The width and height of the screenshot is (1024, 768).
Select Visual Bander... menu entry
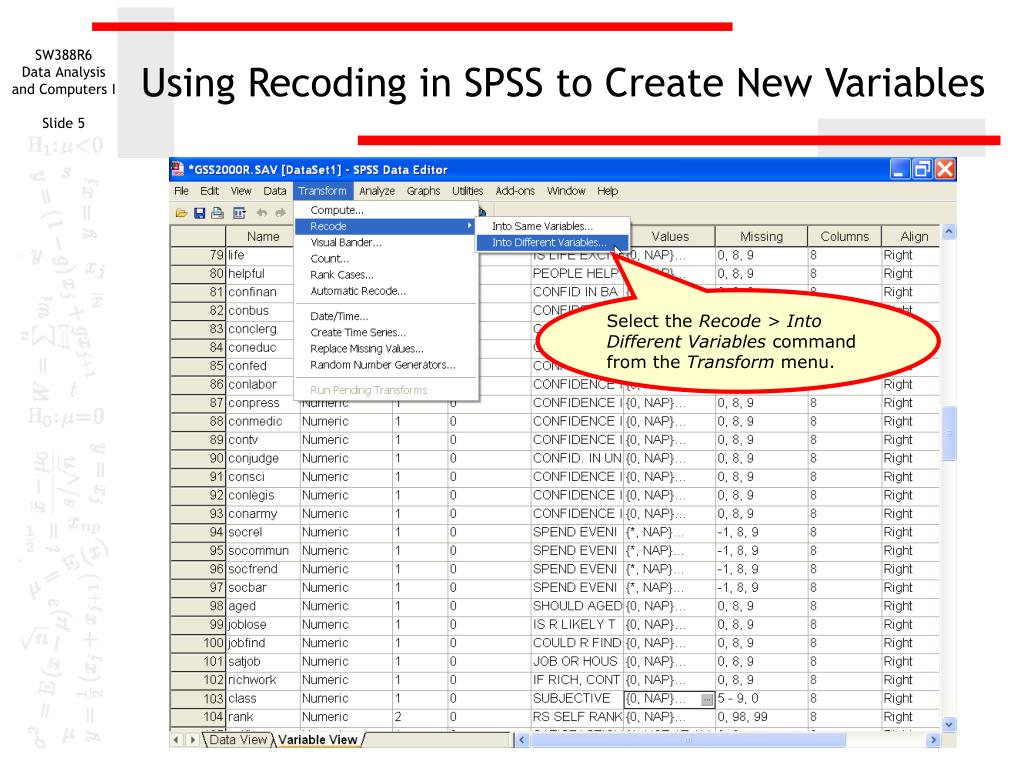tap(386, 243)
